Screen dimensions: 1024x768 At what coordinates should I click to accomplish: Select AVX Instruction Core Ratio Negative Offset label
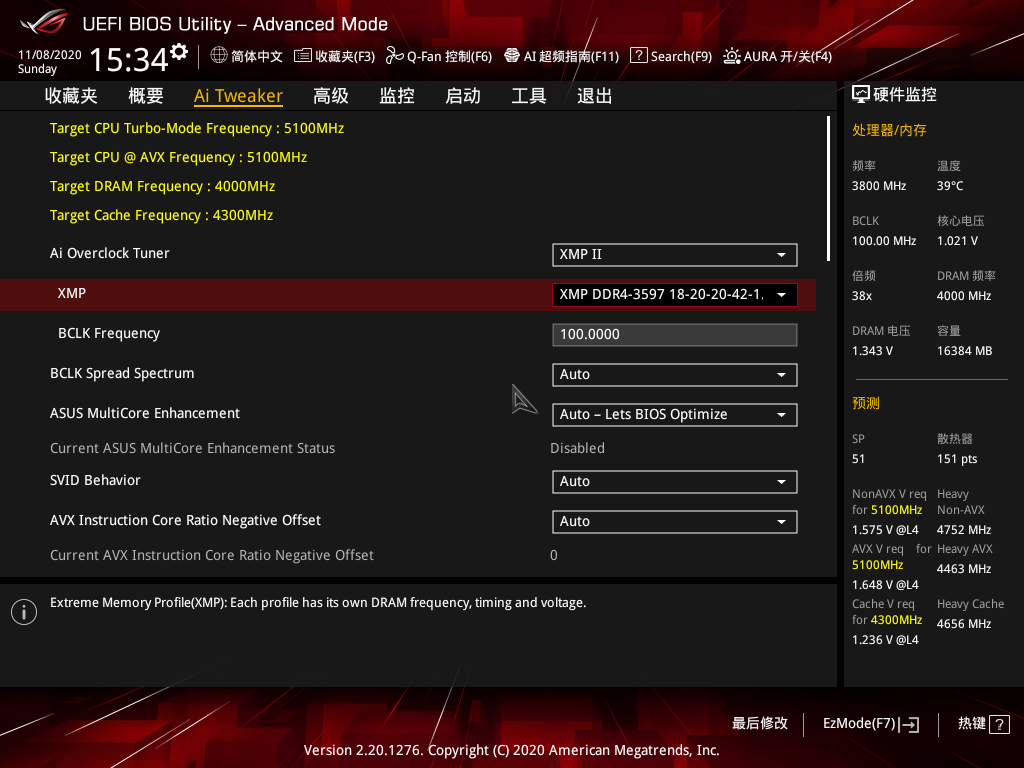point(185,520)
